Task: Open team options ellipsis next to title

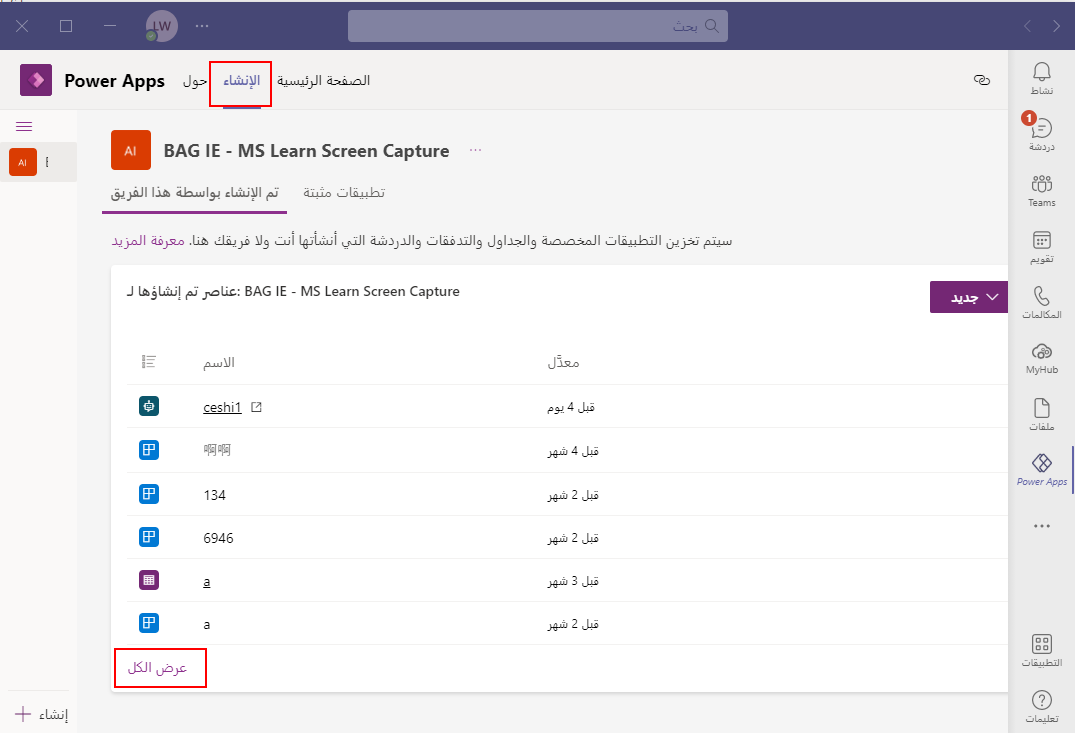Action: coord(475,150)
